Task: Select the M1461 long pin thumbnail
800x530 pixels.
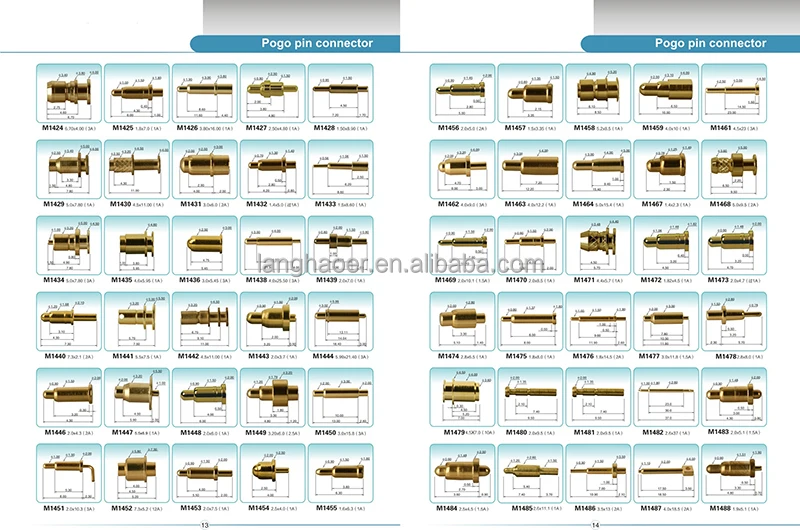Action: click(x=734, y=93)
